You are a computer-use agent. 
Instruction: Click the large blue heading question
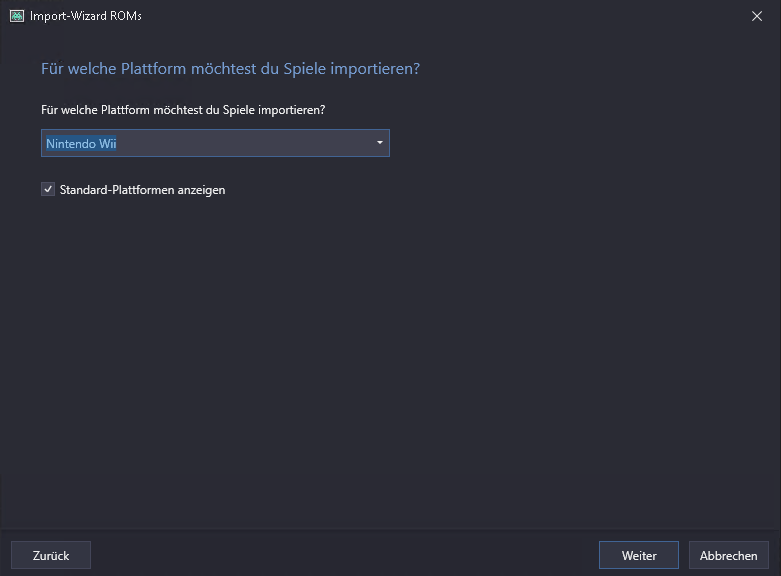click(230, 69)
